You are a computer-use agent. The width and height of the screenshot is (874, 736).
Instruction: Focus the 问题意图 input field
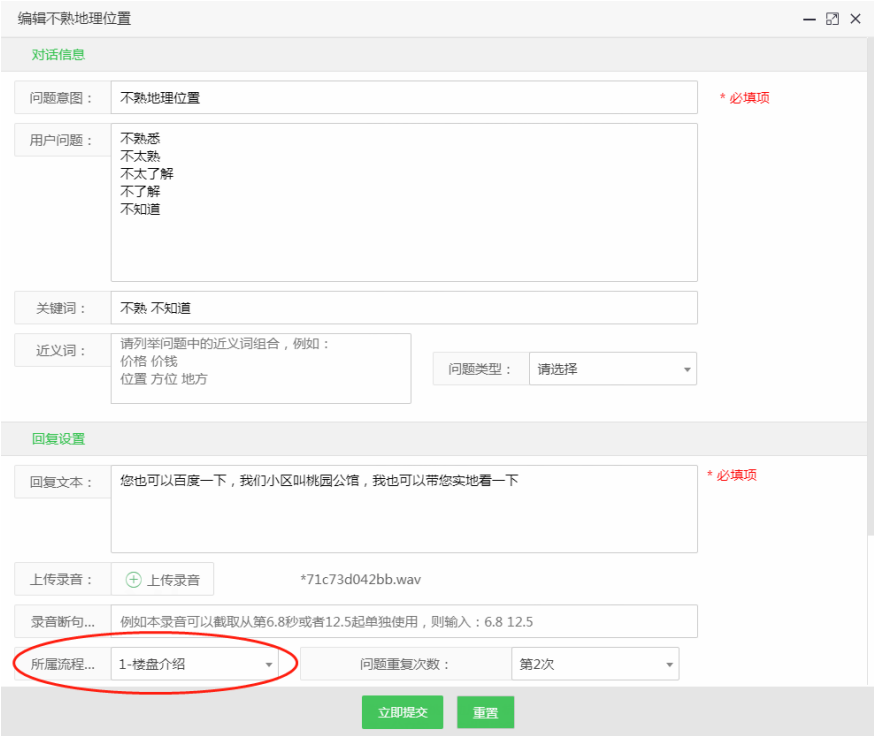pyautogui.click(x=403, y=98)
